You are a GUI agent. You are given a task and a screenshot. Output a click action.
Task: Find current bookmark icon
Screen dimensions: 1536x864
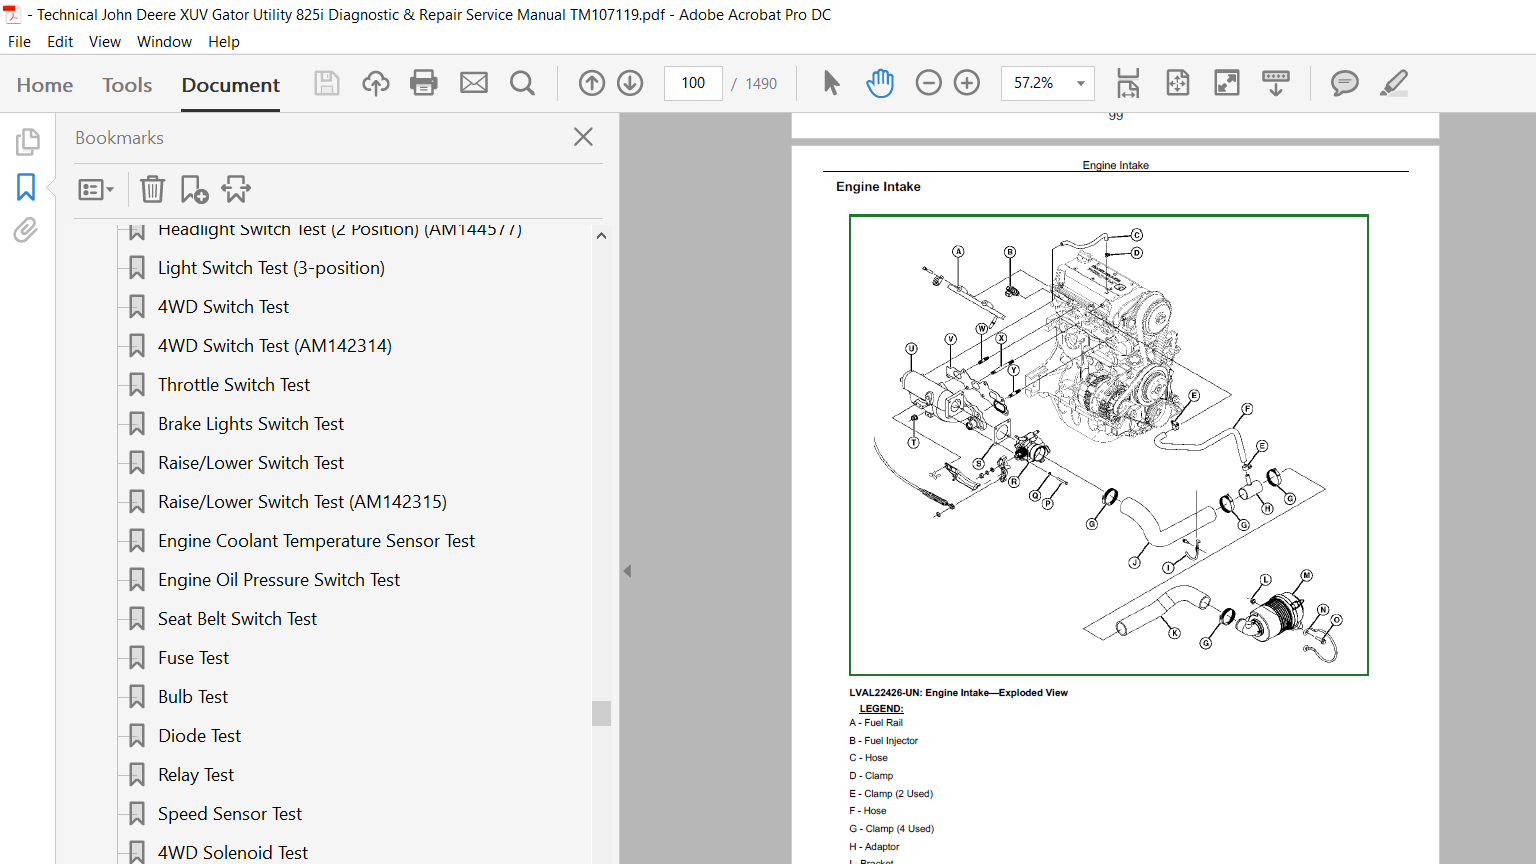tap(236, 189)
